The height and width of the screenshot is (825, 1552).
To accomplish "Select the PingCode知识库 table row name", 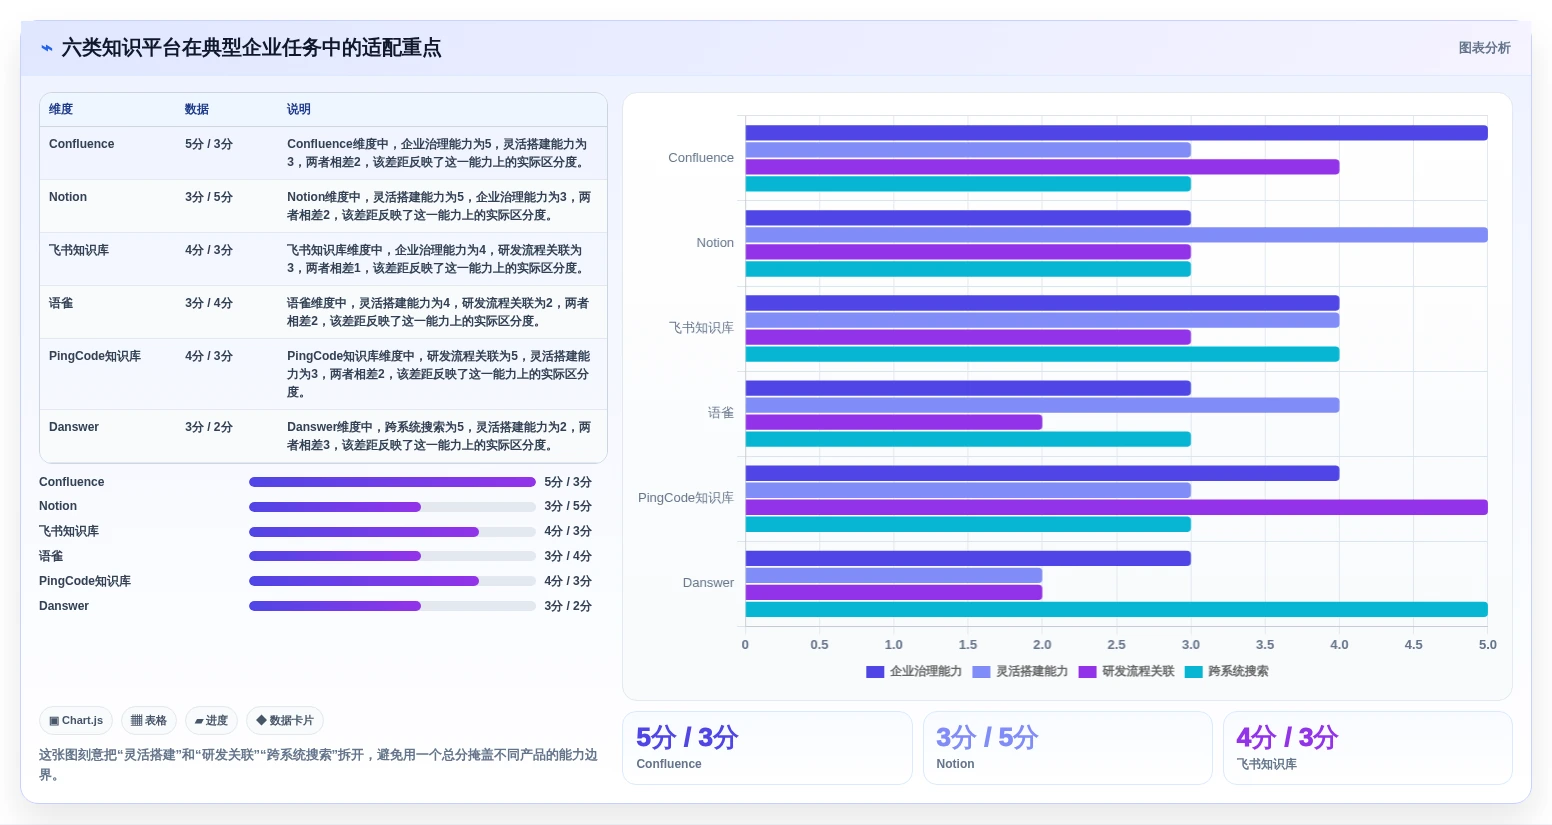I will point(95,356).
